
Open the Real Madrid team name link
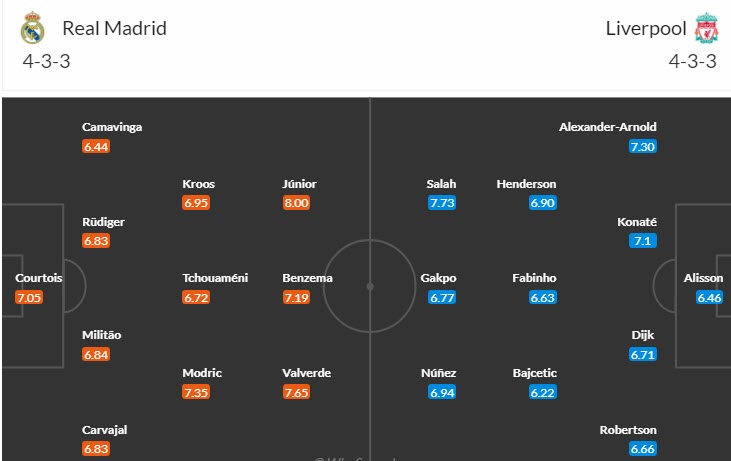tap(114, 28)
